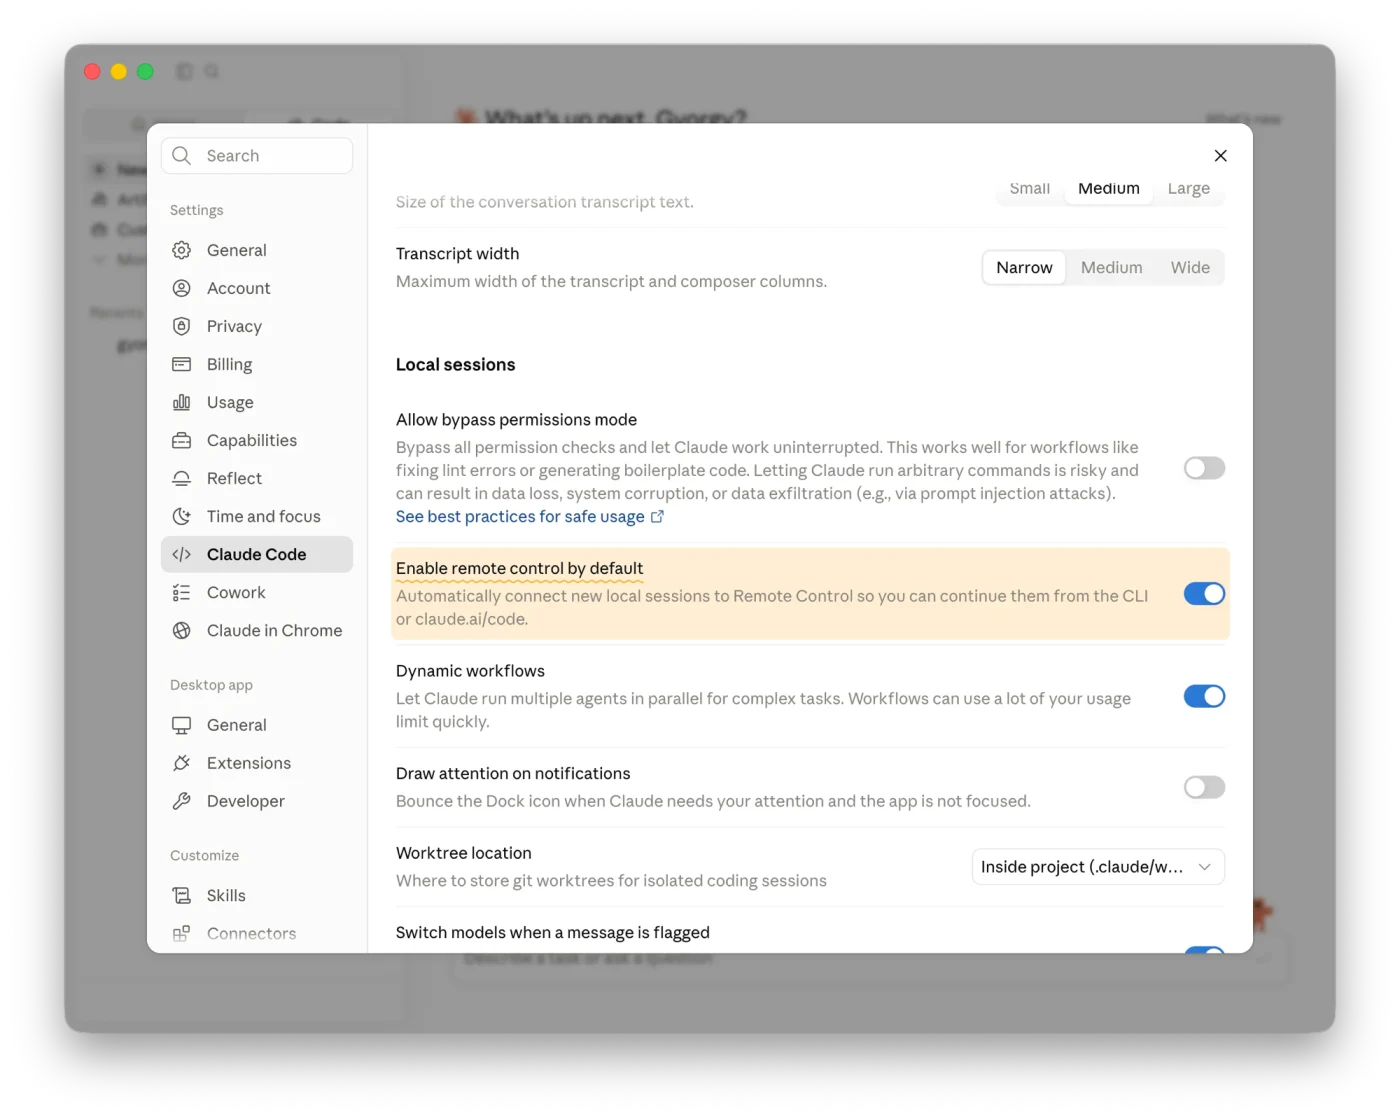
Task: Go to Extensions under Desktop app
Action: [x=257, y=763]
